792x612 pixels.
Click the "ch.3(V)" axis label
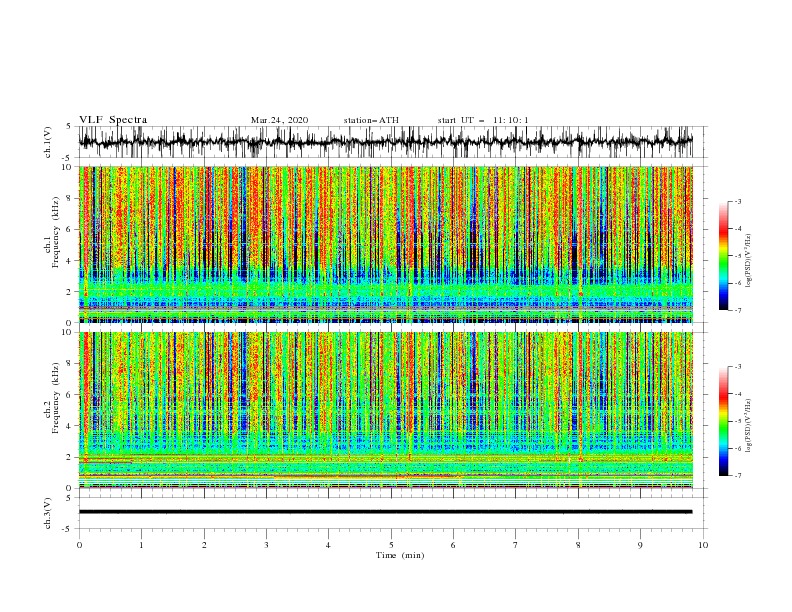(x=48, y=513)
